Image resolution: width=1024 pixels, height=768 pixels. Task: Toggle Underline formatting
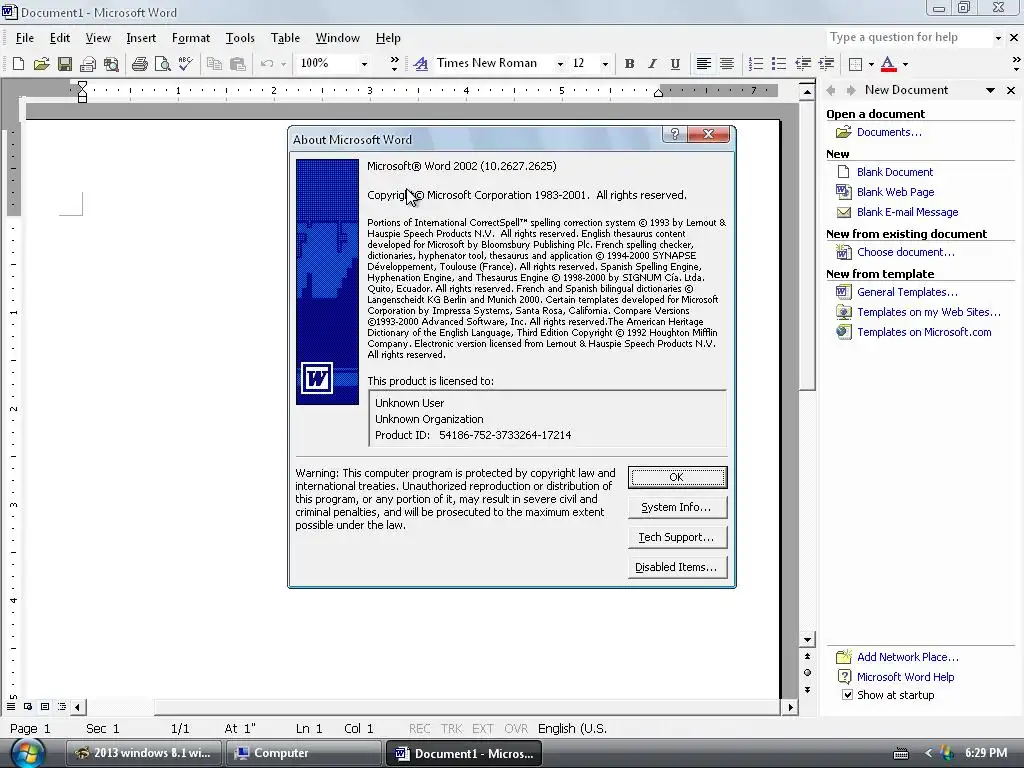675,63
